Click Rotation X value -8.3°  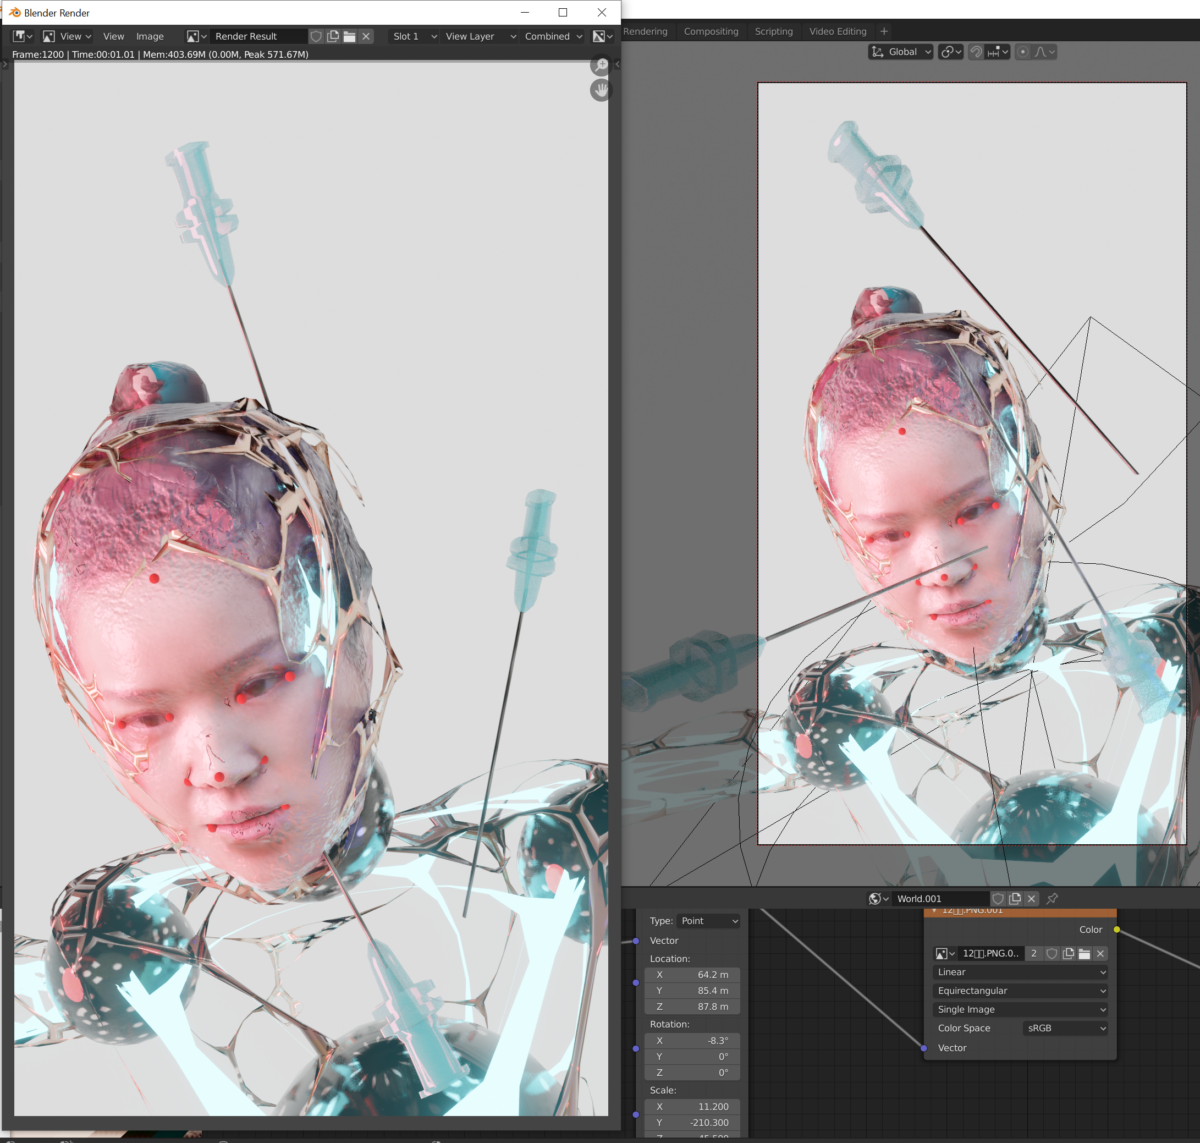[x=693, y=1040]
